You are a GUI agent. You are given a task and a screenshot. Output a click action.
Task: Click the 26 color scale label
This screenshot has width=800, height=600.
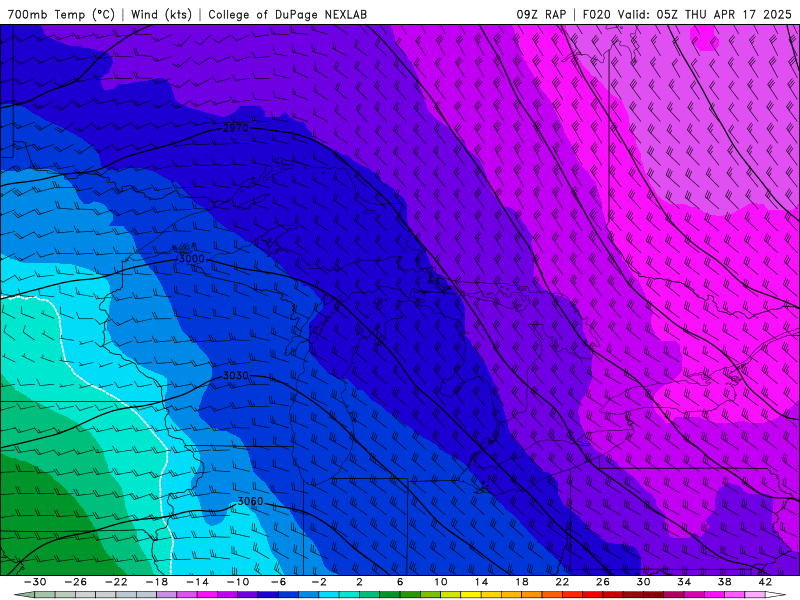(603, 582)
